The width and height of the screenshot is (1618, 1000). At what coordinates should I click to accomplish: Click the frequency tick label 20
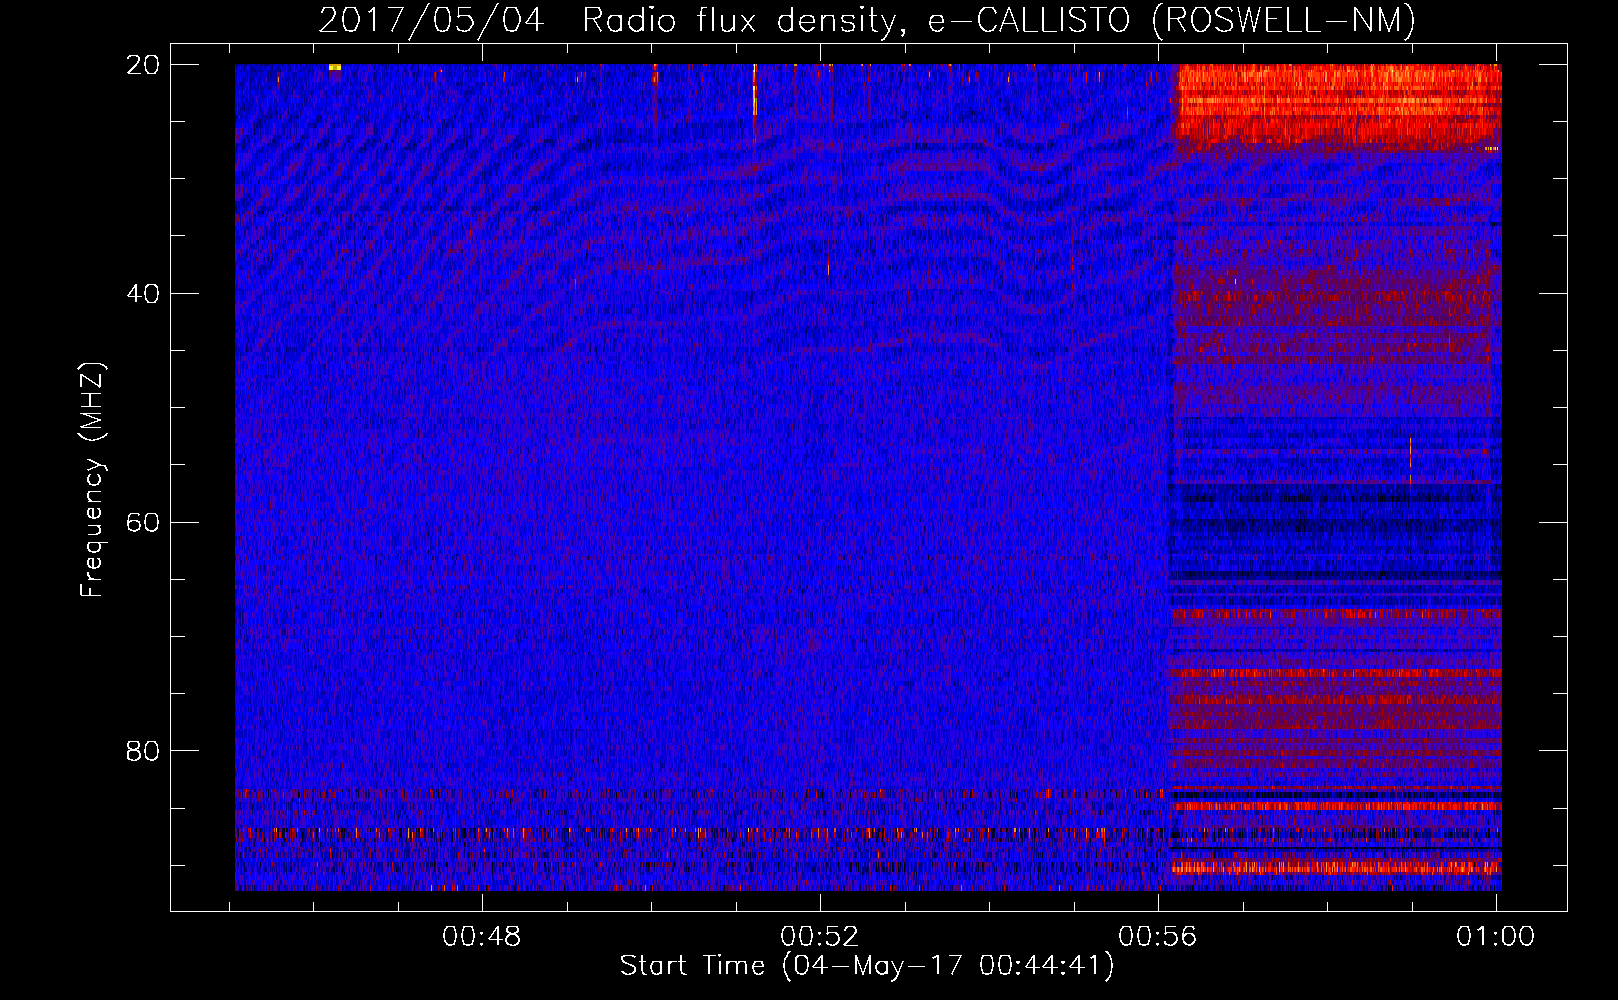point(143,65)
